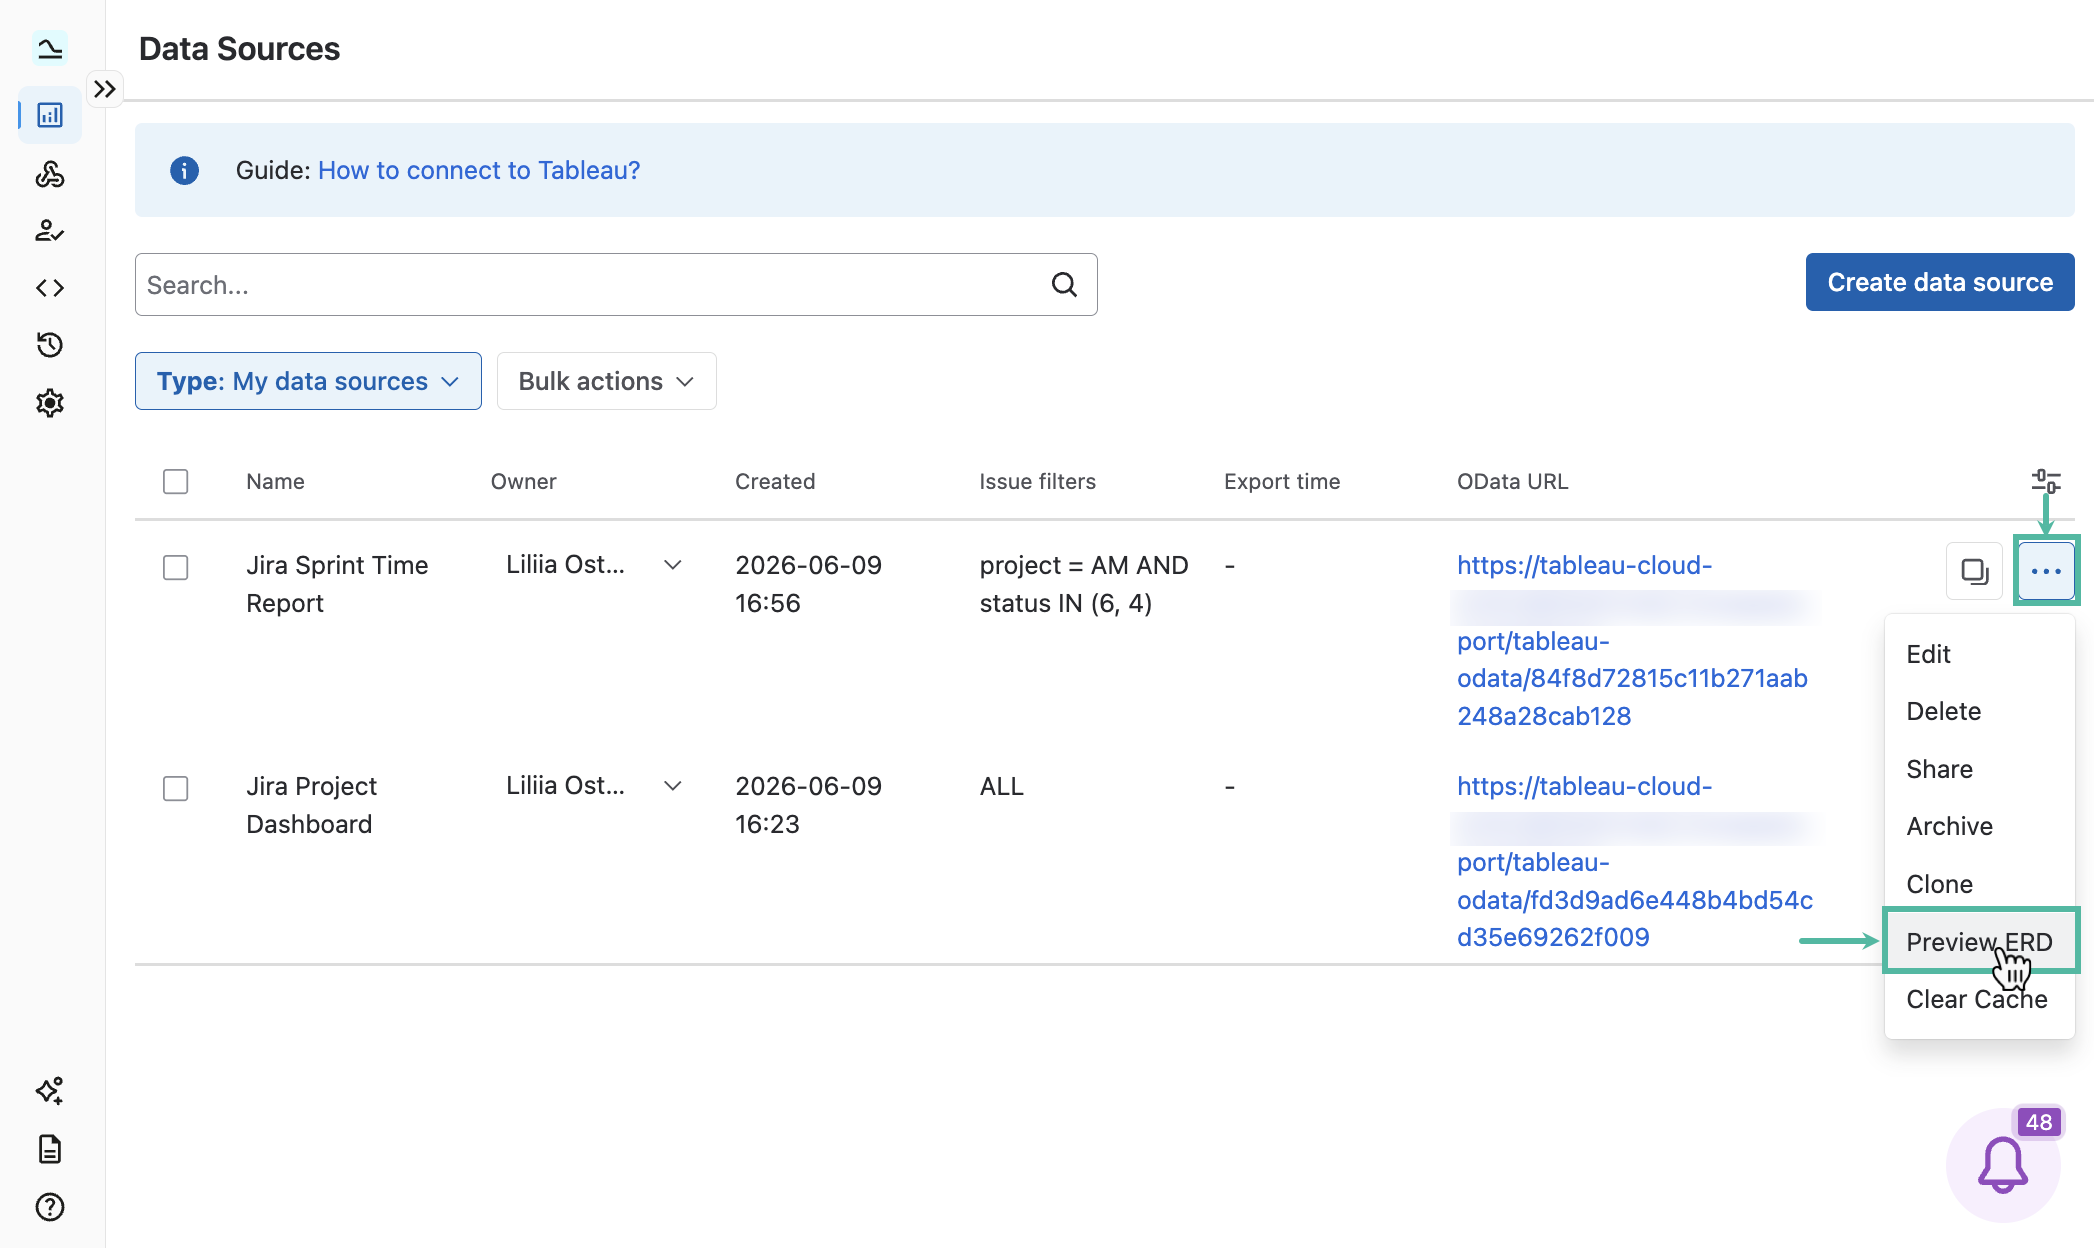
Task: Click the Issue filters column header
Action: 1037,481
